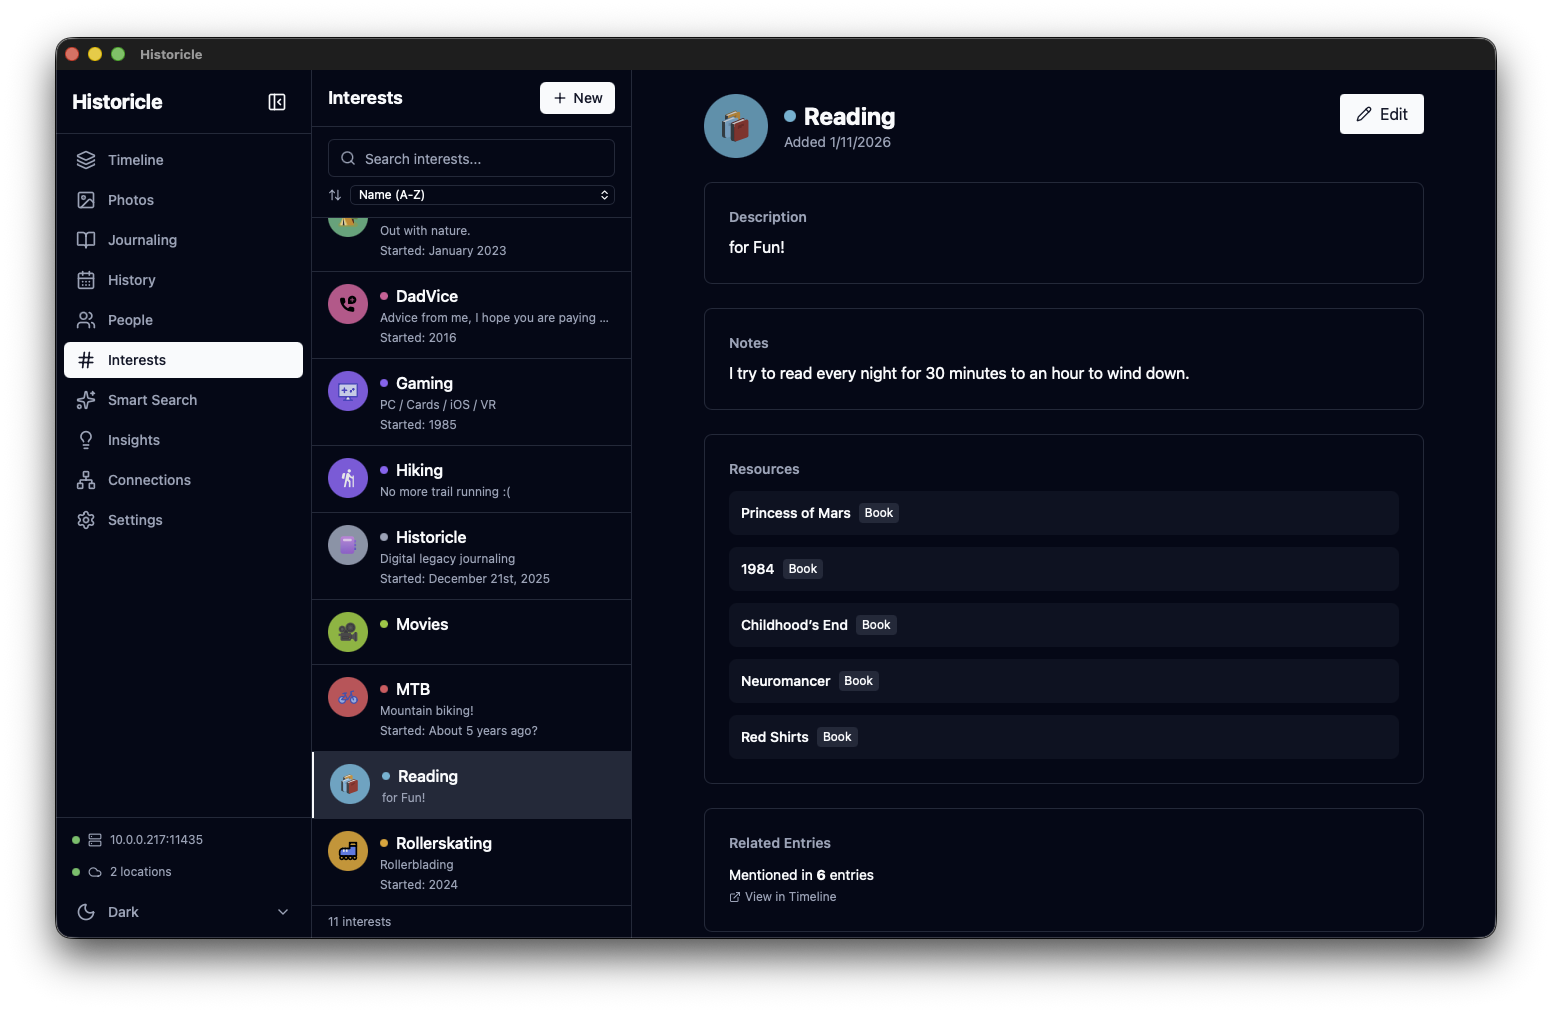Screen dimensions: 1552x1012
Task: Click the Hiking interest avatar icon
Action: click(x=348, y=478)
